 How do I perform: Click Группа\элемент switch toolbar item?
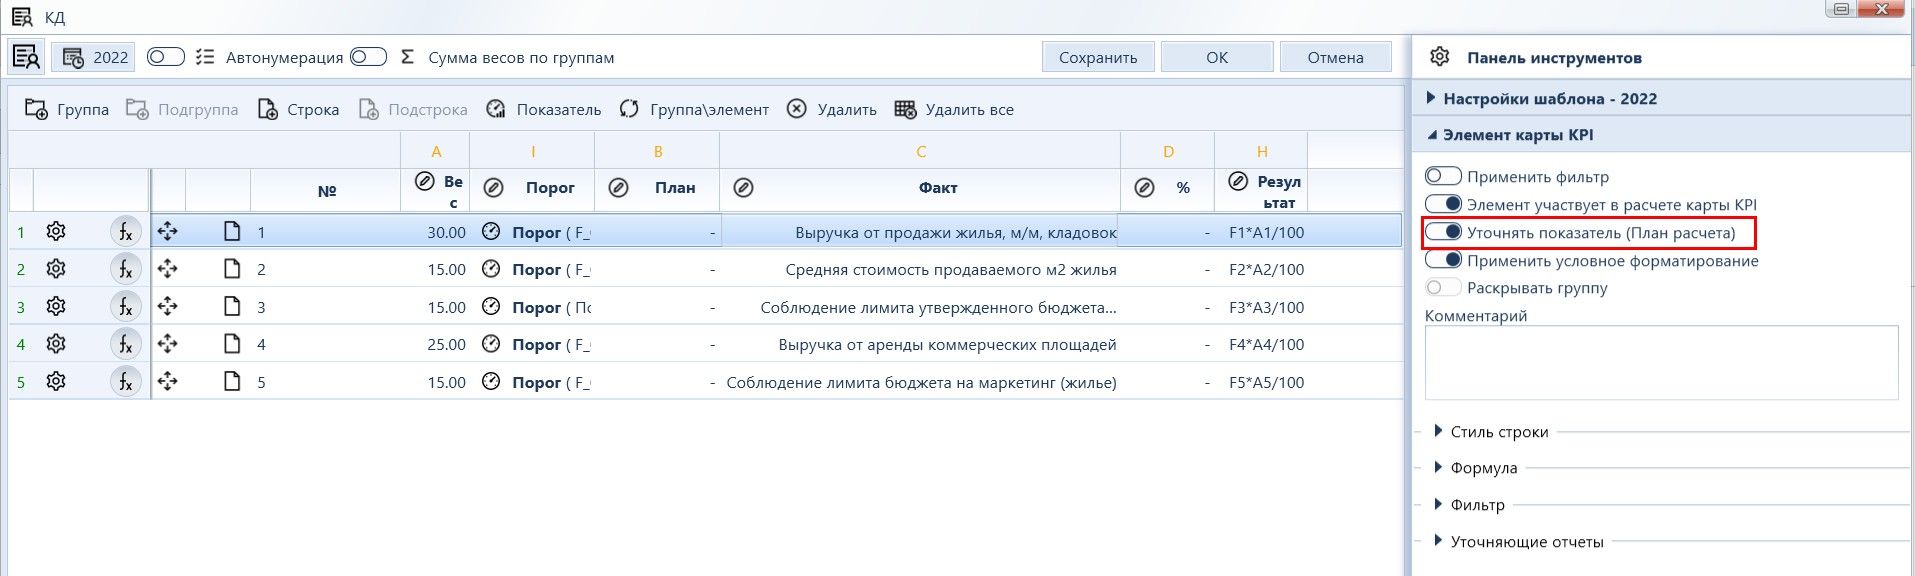(x=694, y=109)
